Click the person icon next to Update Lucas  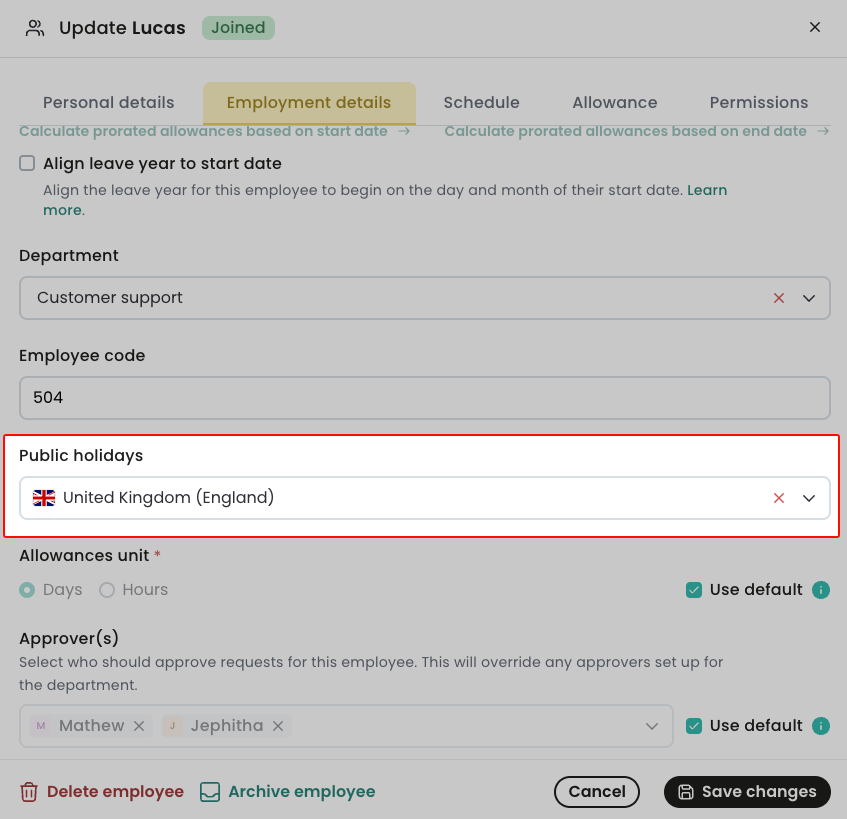coord(35,28)
